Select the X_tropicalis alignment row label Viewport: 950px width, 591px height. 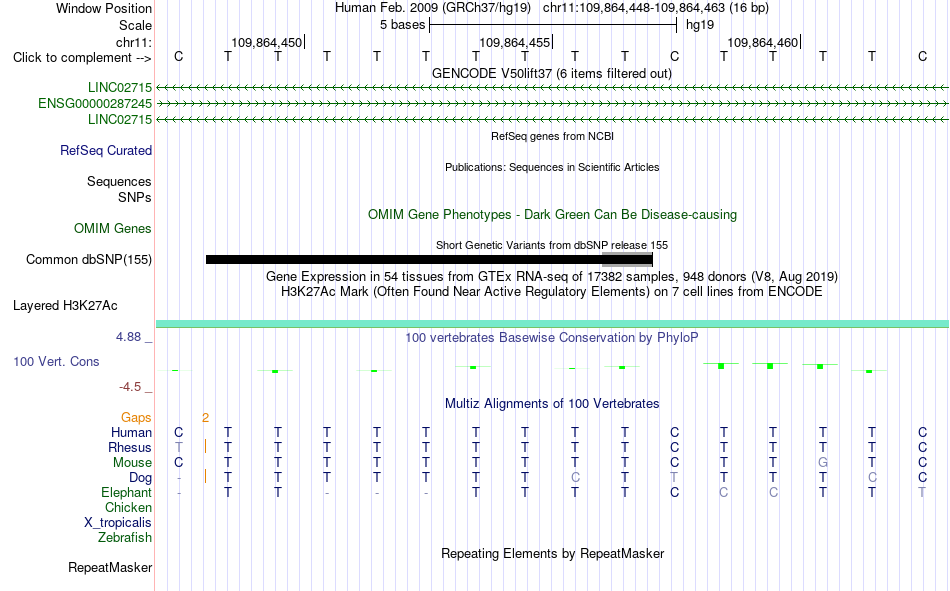tap(118, 523)
